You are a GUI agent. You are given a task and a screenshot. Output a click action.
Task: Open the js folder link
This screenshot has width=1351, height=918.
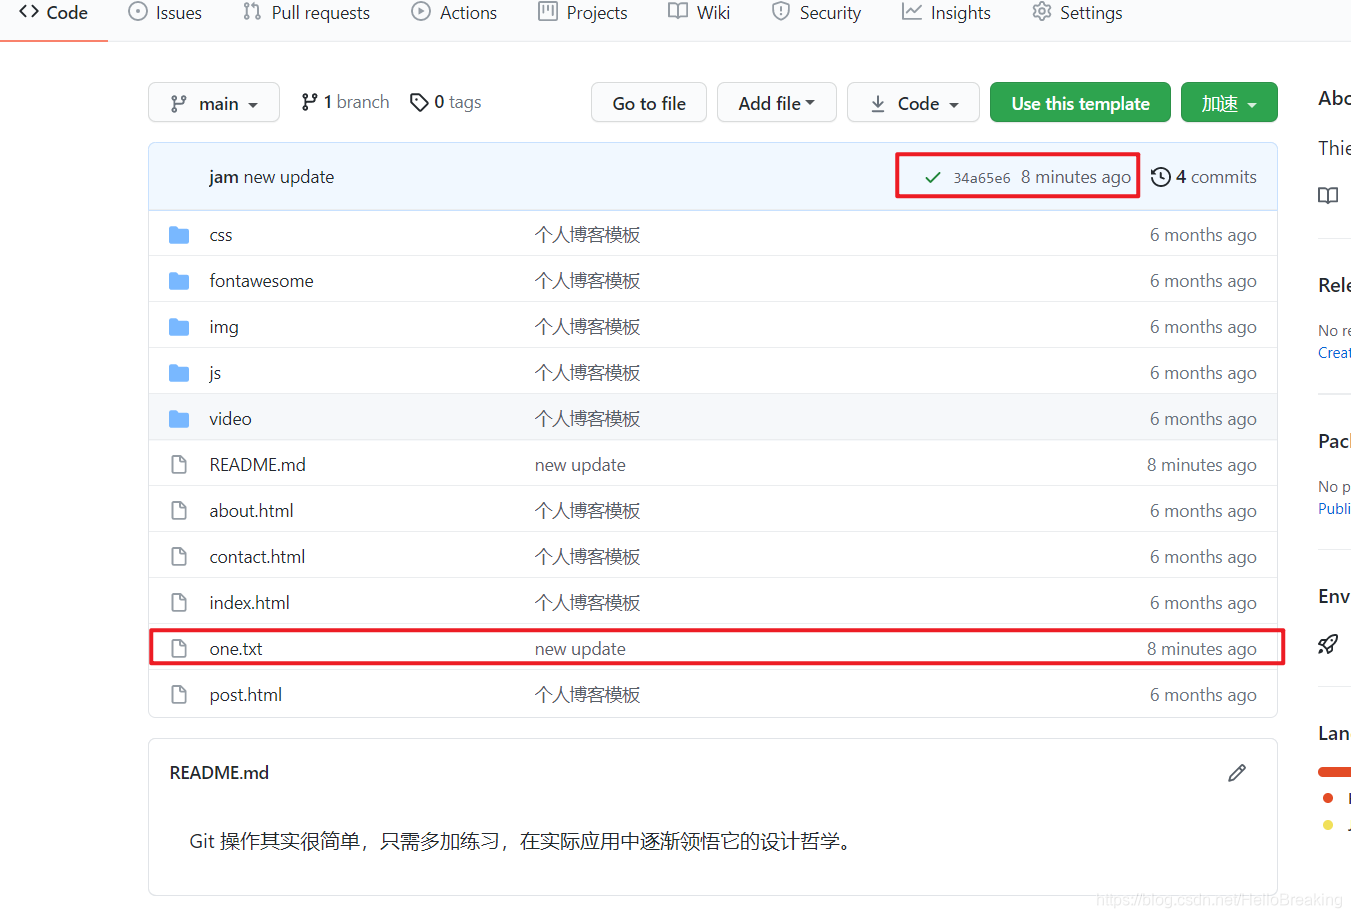pos(215,373)
